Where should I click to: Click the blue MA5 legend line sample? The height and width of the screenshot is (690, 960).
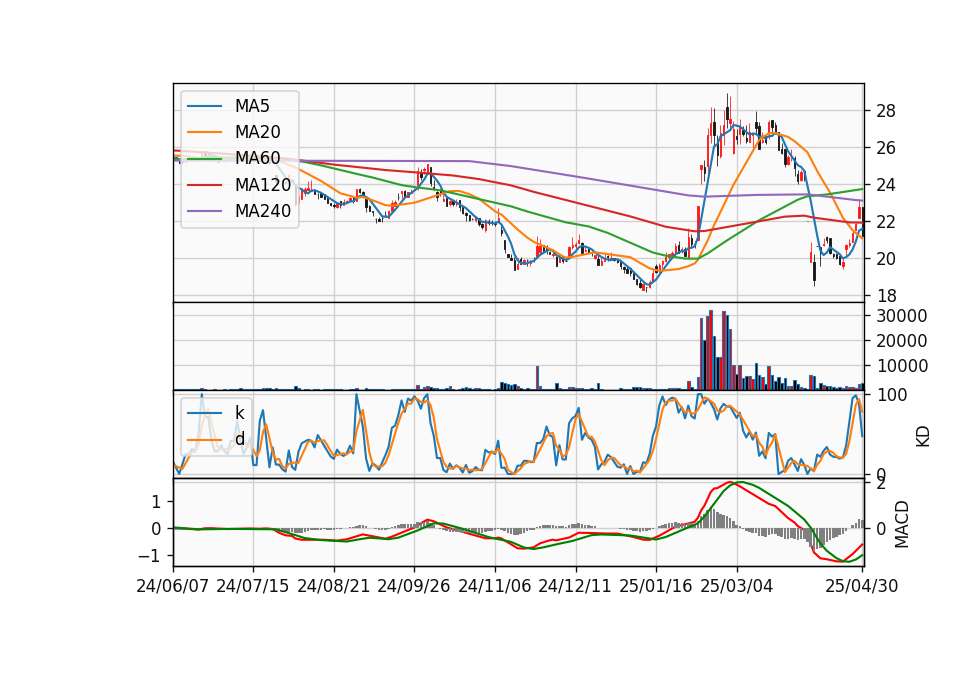click(x=204, y=106)
